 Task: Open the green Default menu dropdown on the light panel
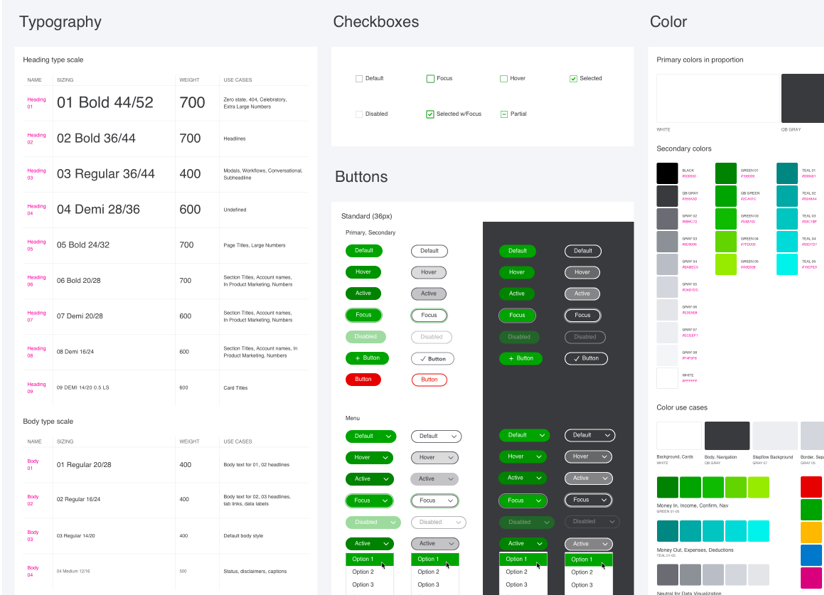371,436
